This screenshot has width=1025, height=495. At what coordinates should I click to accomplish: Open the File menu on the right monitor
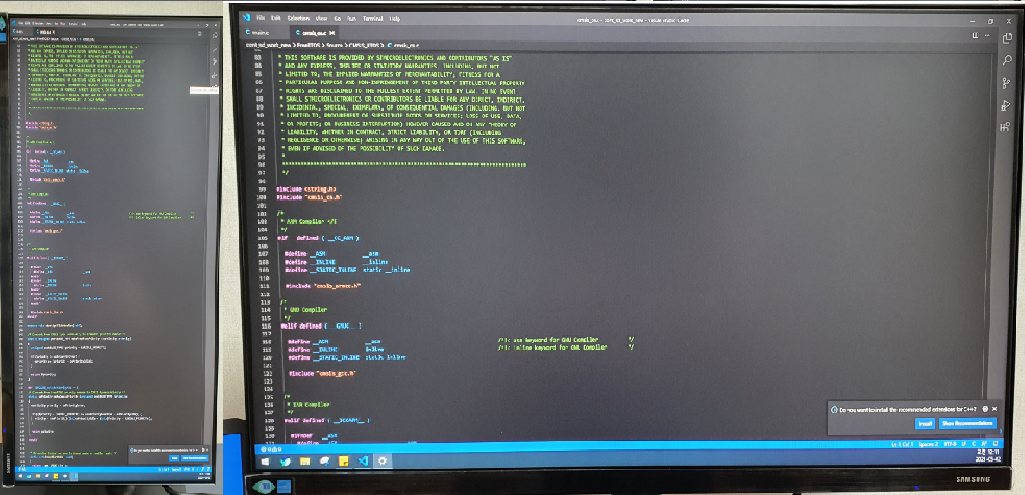pos(261,18)
